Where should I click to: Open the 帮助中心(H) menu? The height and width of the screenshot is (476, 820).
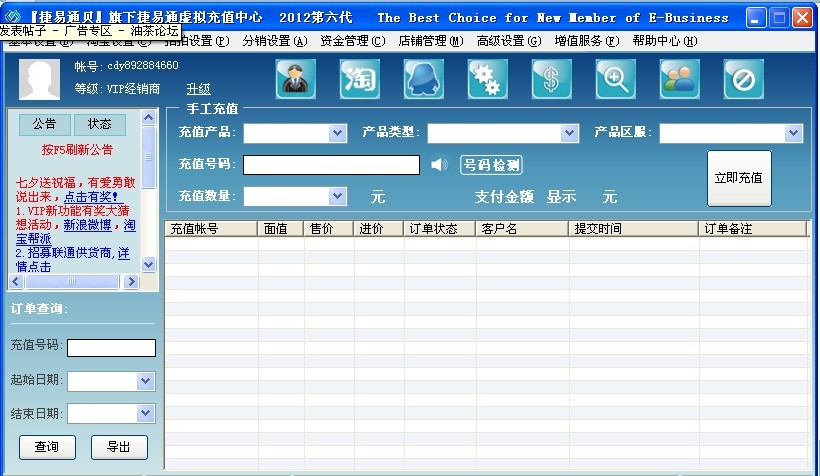(665, 41)
